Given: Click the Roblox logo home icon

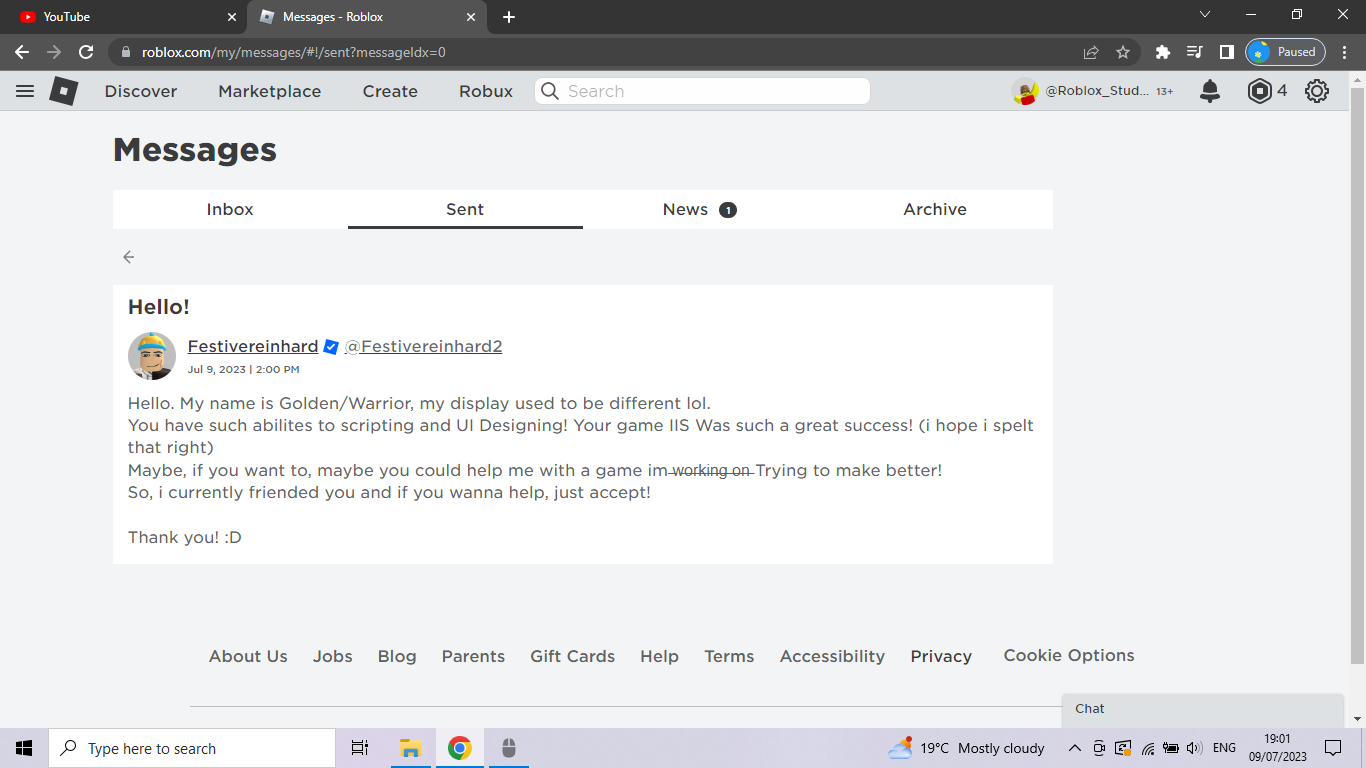Looking at the screenshot, I should pyautogui.click(x=63, y=91).
